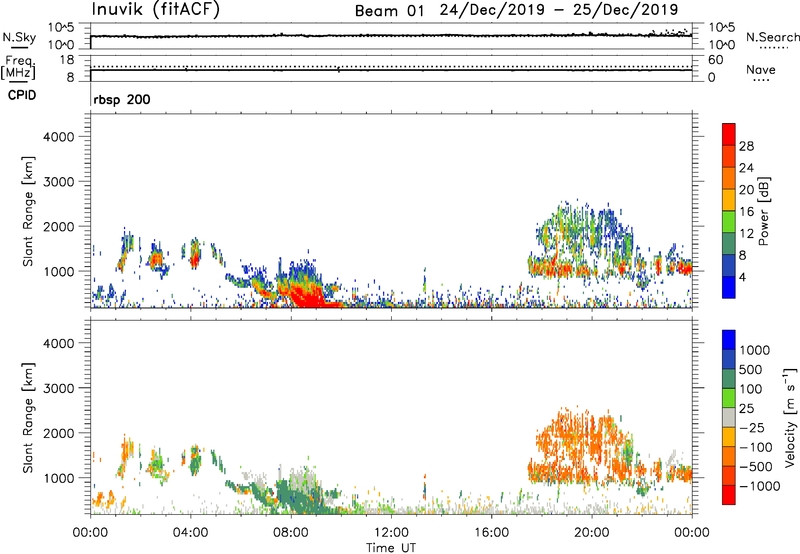This screenshot has height=554, width=800.
Task: Click the gray band of the velocity color bar
Action: coord(729,418)
